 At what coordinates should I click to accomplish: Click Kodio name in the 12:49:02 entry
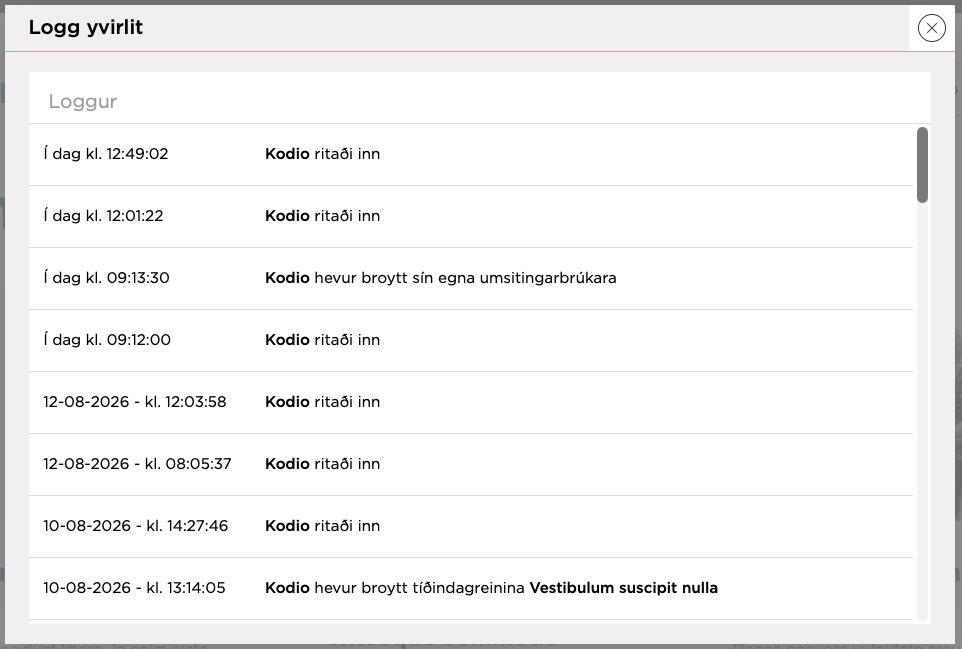pos(287,154)
